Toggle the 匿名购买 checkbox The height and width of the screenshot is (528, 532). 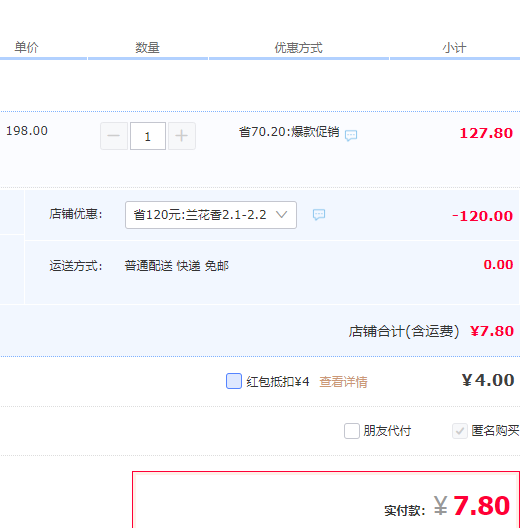click(460, 431)
